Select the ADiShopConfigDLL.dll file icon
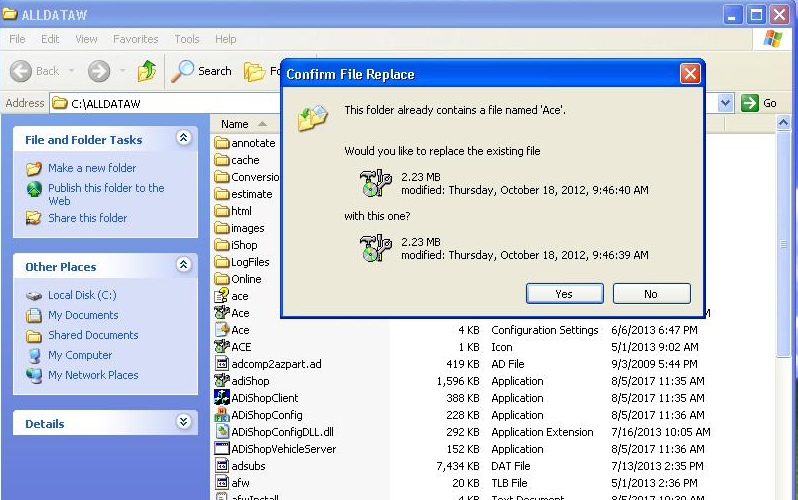Image resolution: width=798 pixels, height=500 pixels. (x=222, y=432)
